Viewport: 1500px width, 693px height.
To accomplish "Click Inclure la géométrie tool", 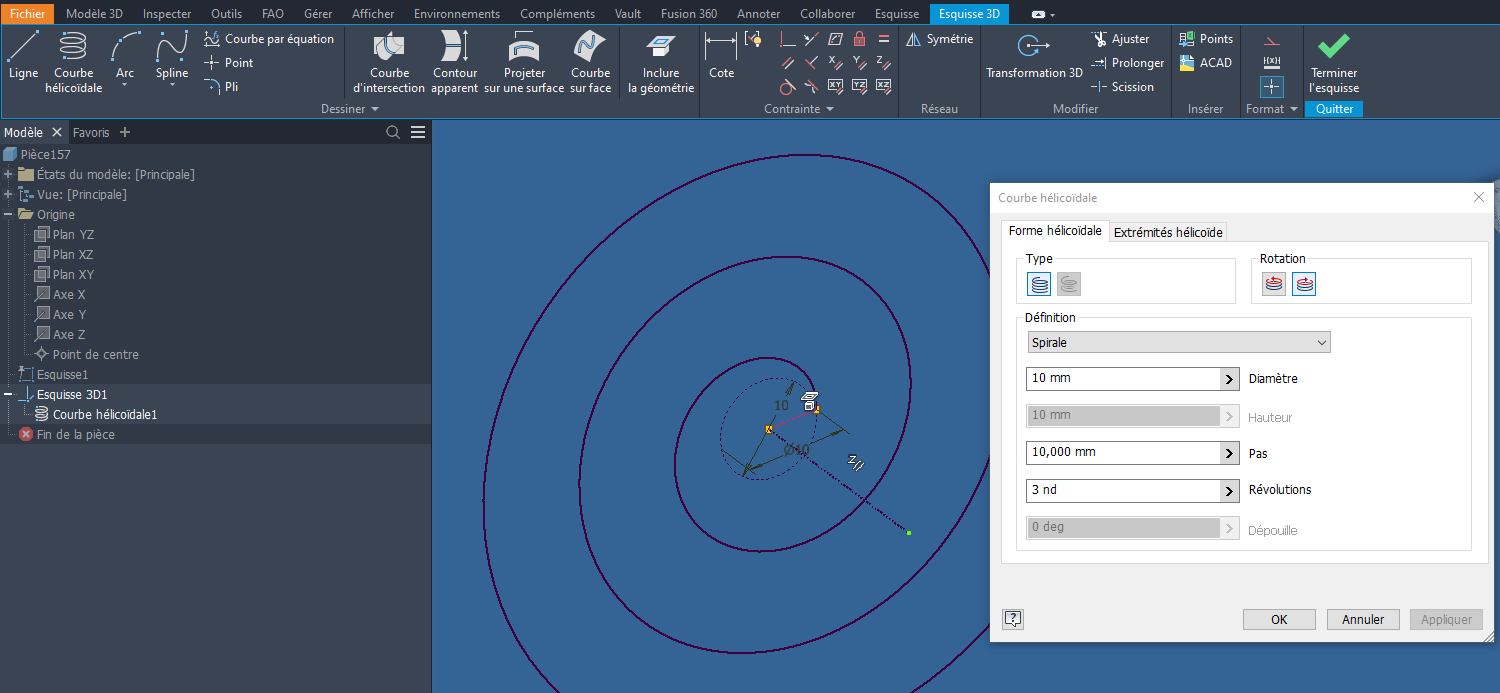I will (660, 62).
